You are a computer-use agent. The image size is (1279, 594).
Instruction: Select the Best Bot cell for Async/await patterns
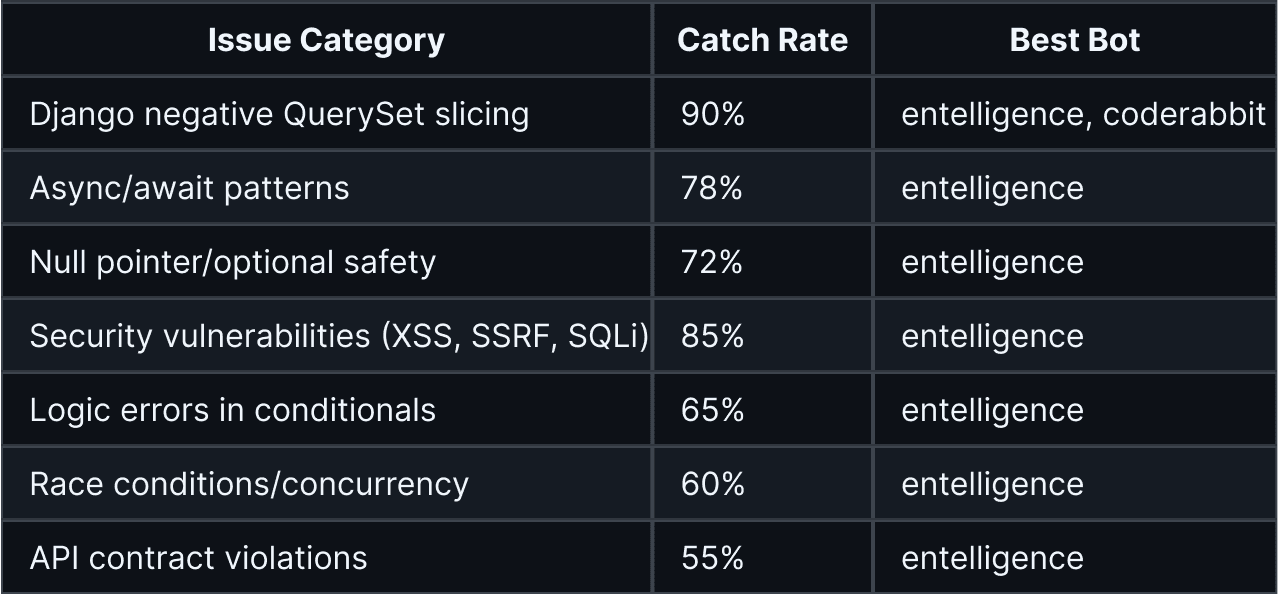point(992,188)
